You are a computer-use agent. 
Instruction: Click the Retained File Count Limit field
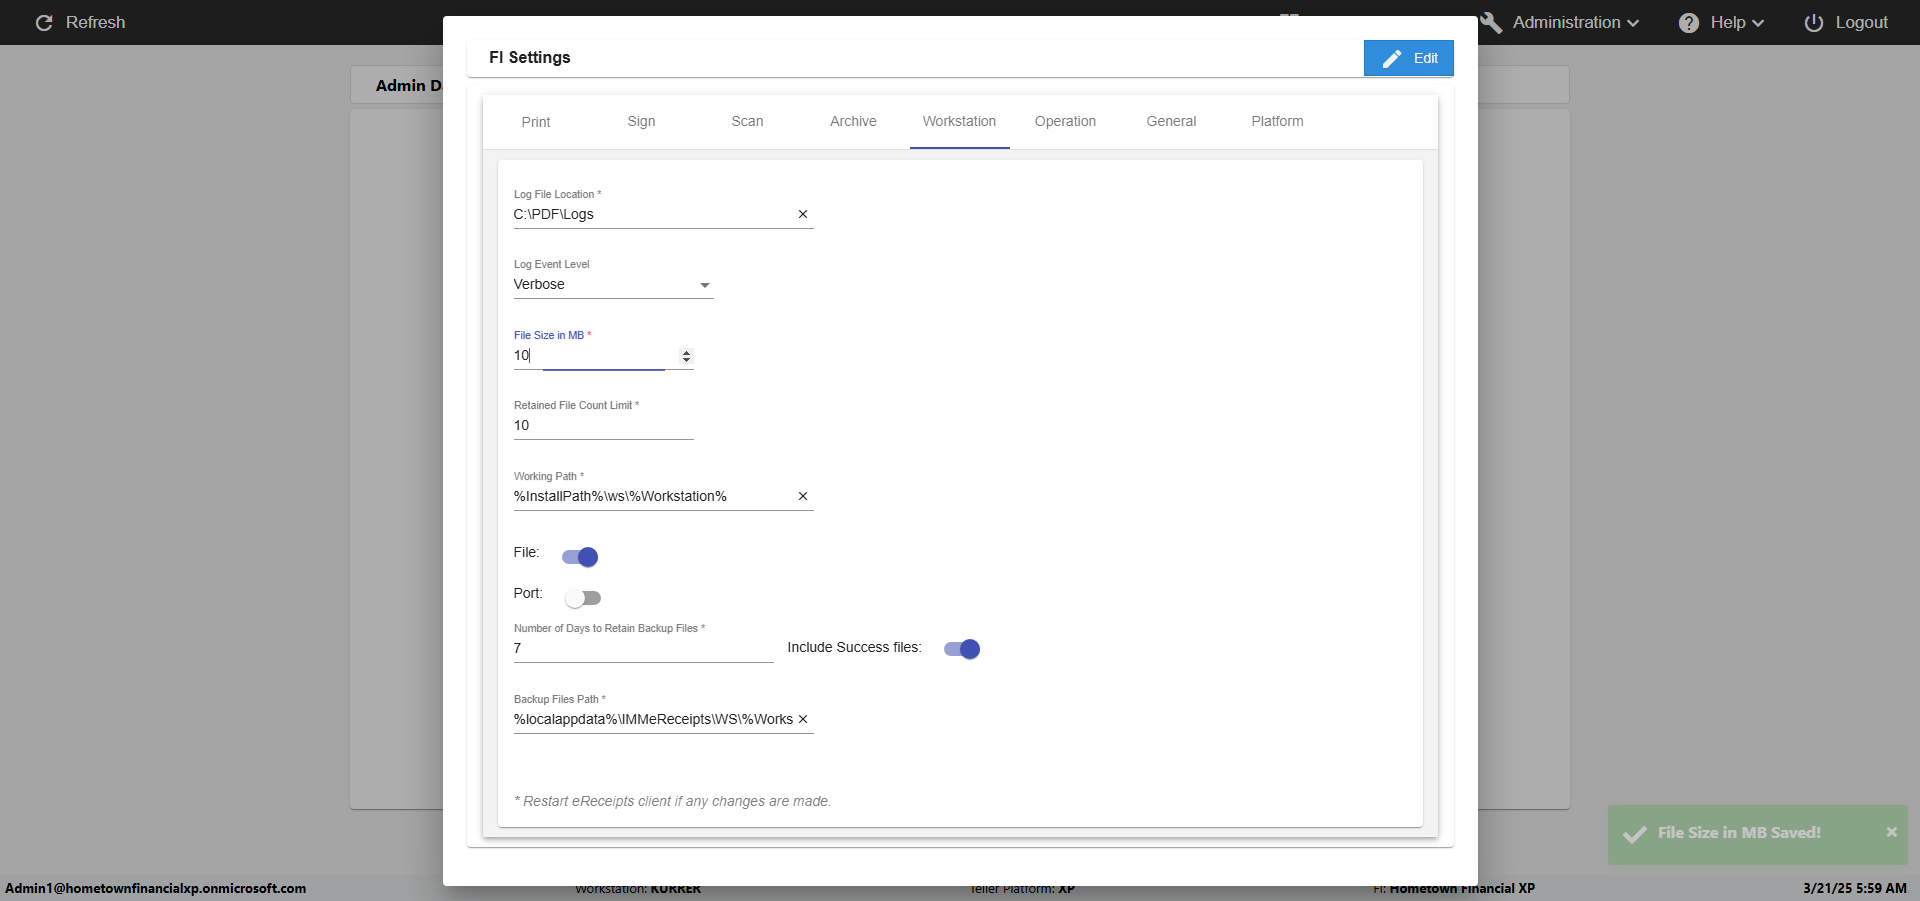pyautogui.click(x=604, y=426)
